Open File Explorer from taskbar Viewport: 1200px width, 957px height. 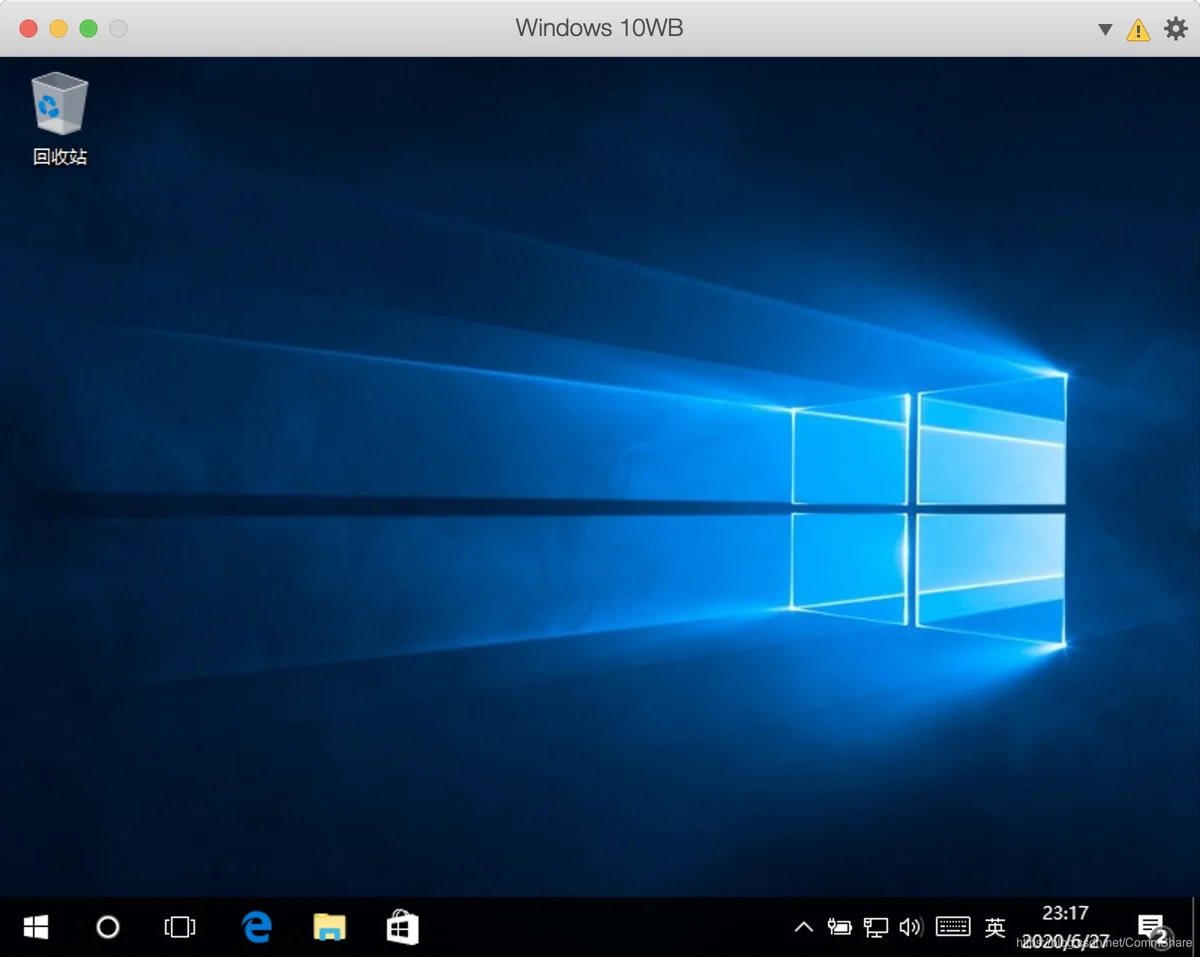[x=329, y=927]
